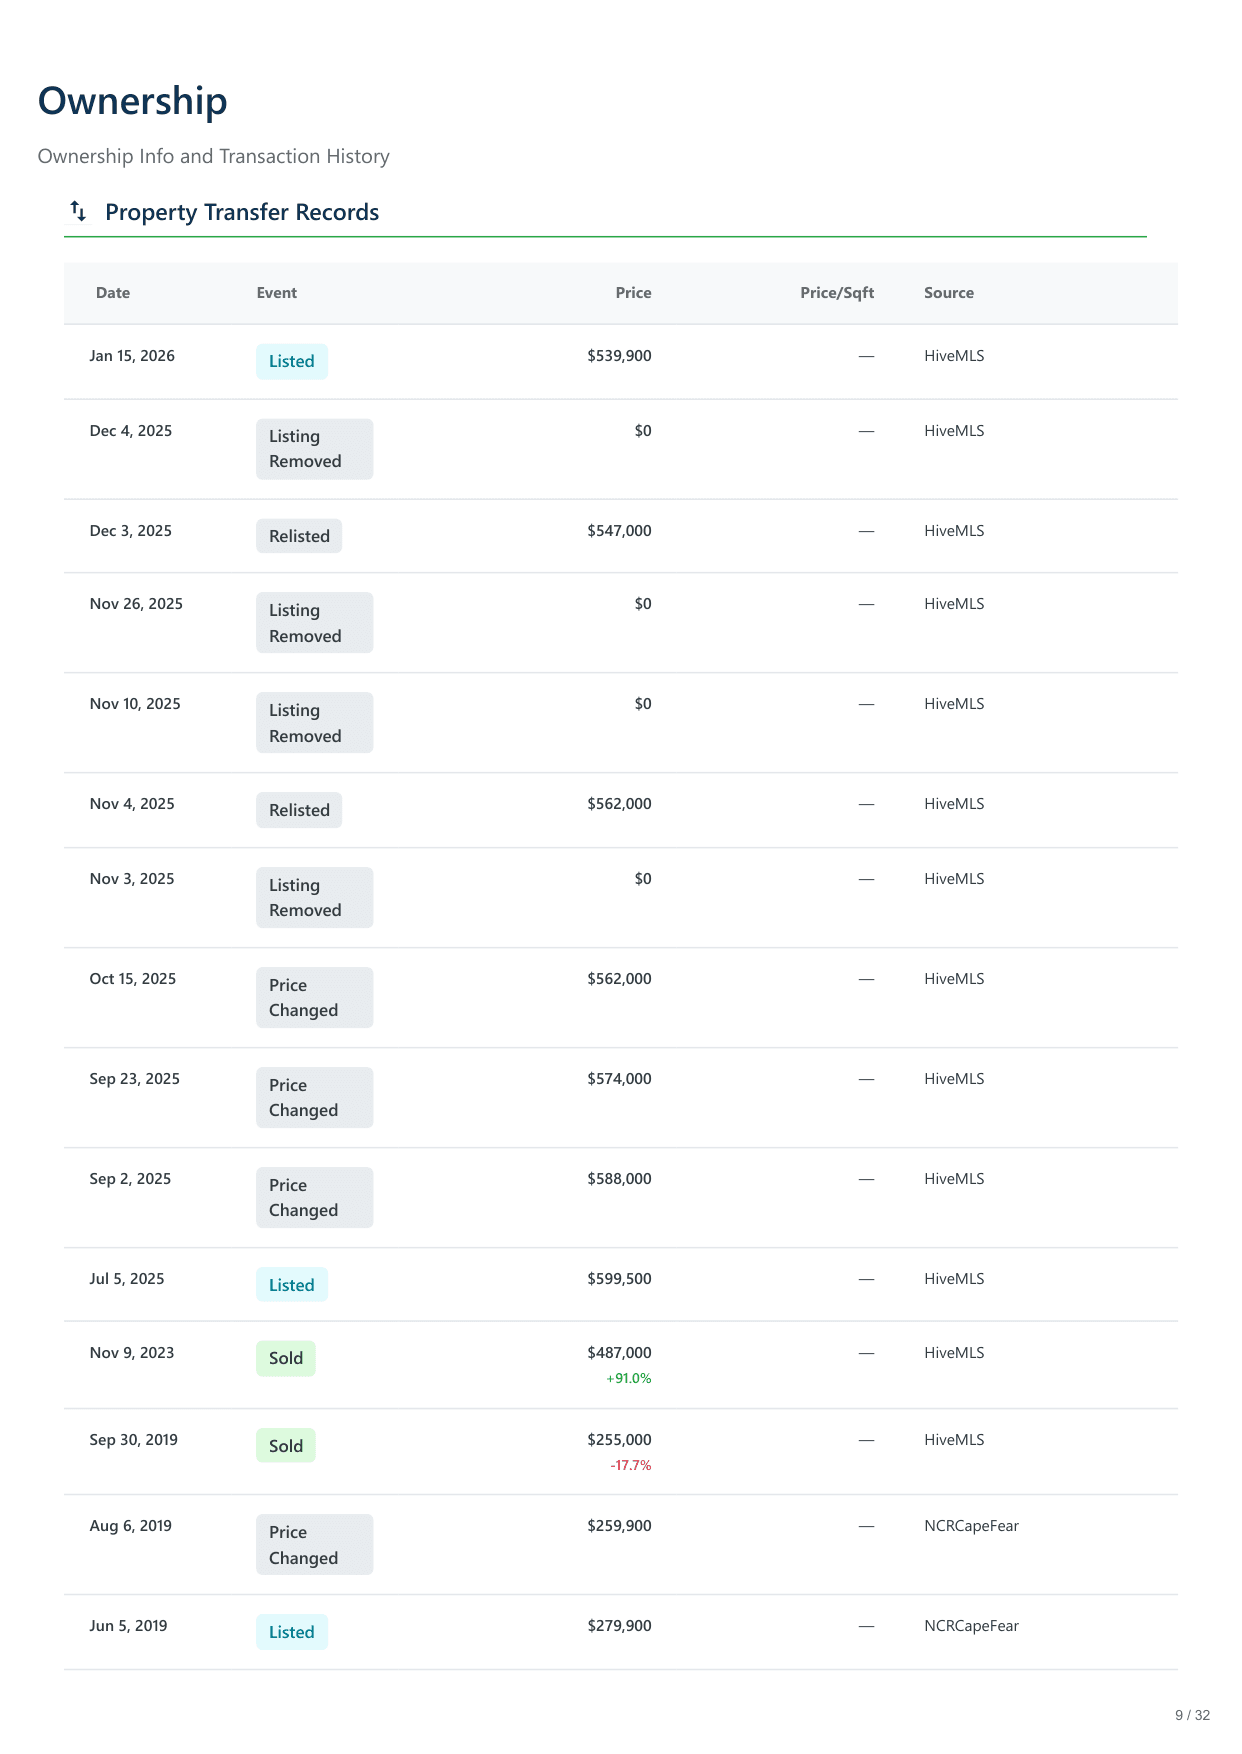Click the Date column header
The image size is (1242, 1754).
[x=113, y=293]
